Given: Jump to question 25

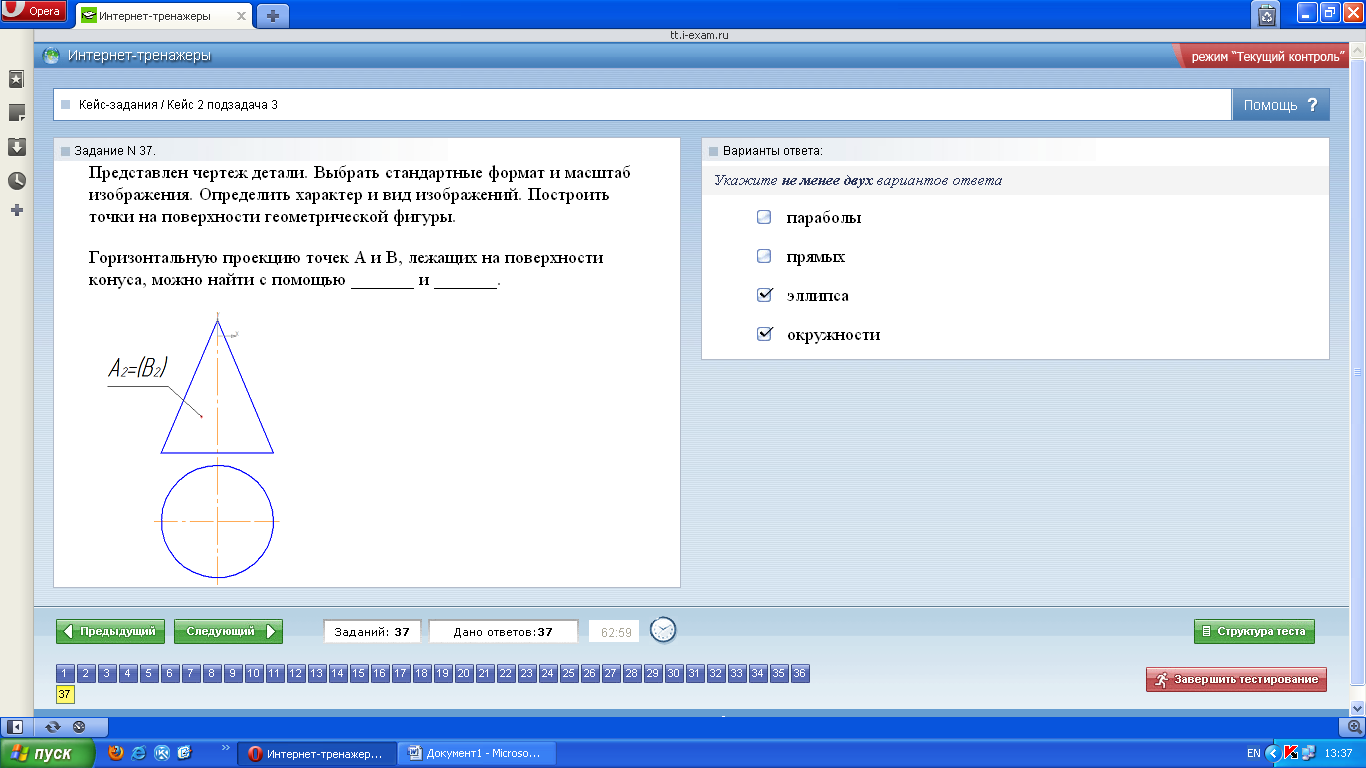Looking at the screenshot, I should click(x=569, y=674).
